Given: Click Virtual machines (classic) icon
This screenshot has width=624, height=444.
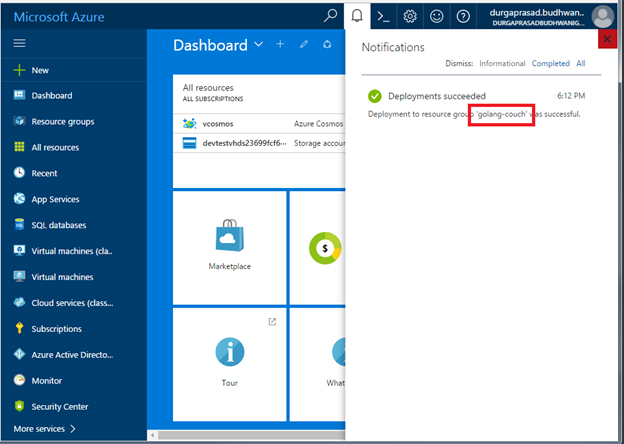Looking at the screenshot, I should (x=19, y=250).
